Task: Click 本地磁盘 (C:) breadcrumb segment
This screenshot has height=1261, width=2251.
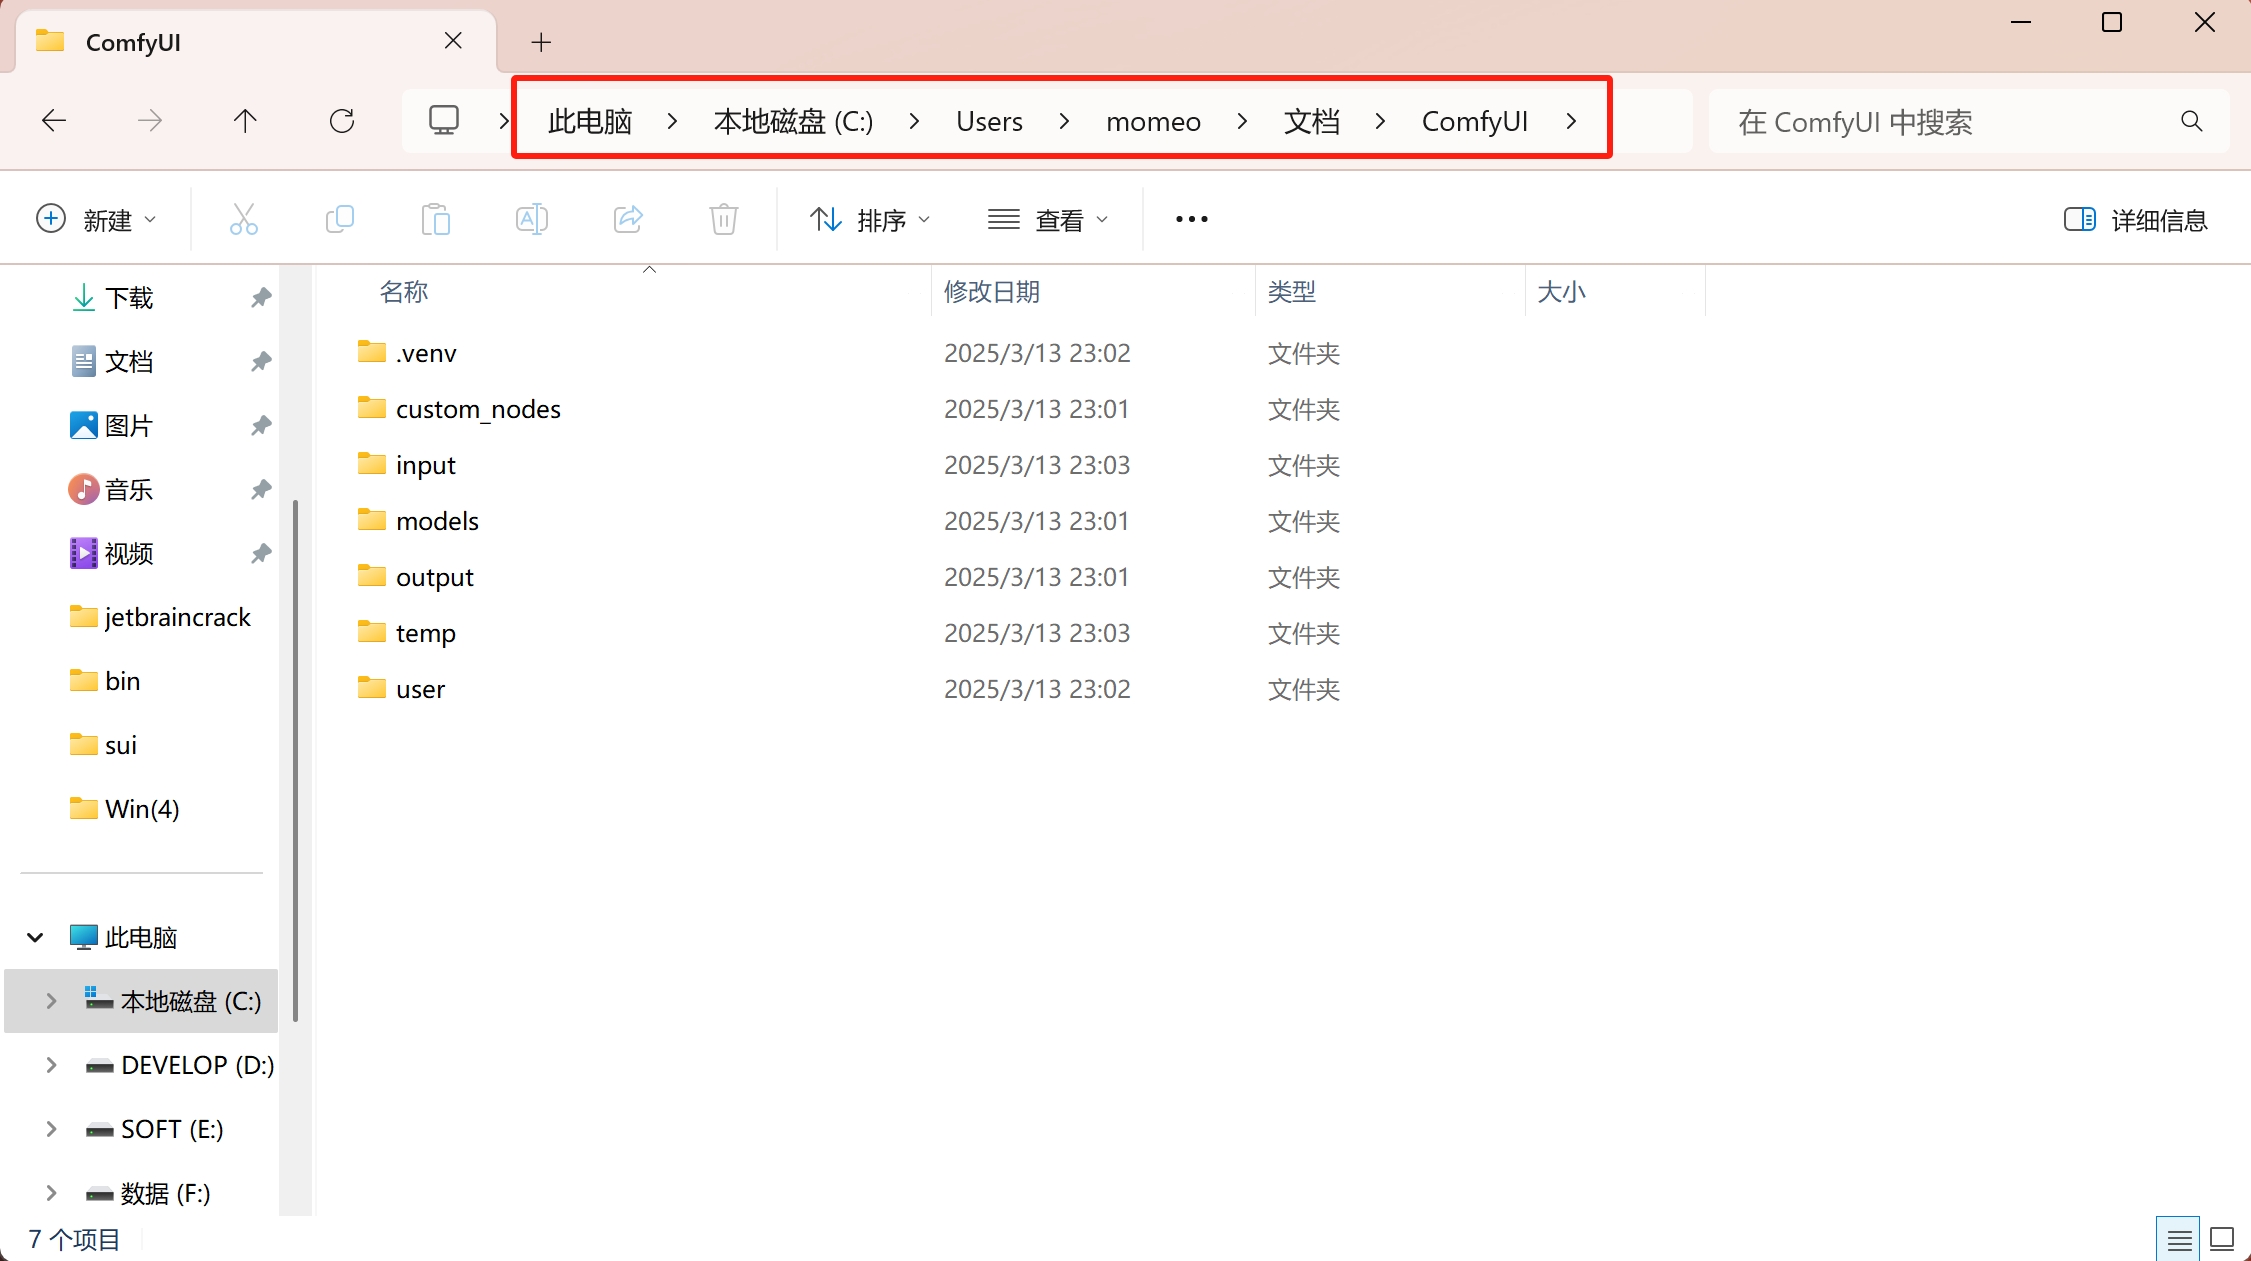Action: [x=793, y=121]
